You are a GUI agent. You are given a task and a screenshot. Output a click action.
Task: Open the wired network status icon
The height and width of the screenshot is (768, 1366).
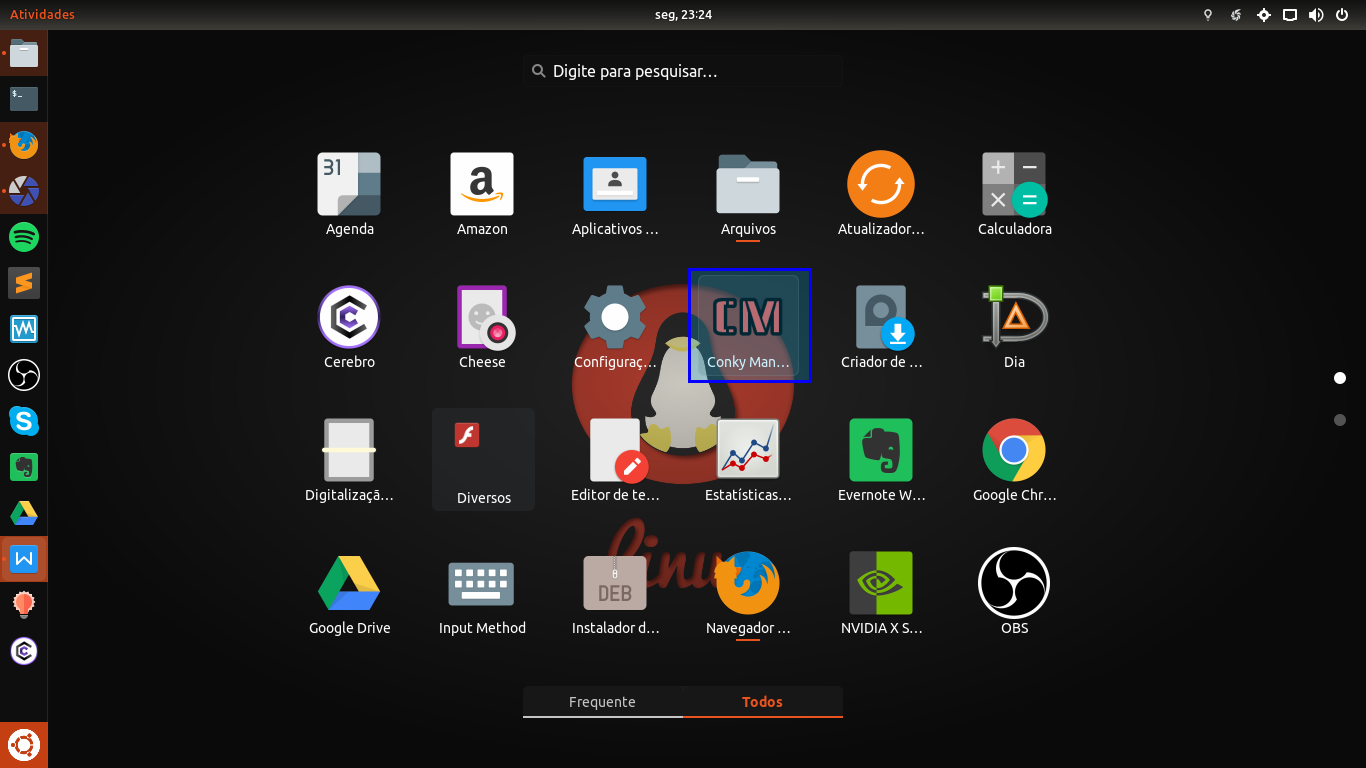1290,15
